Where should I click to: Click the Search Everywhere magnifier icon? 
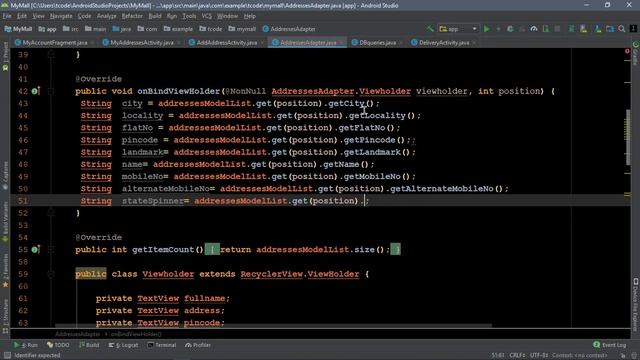(x=622, y=29)
